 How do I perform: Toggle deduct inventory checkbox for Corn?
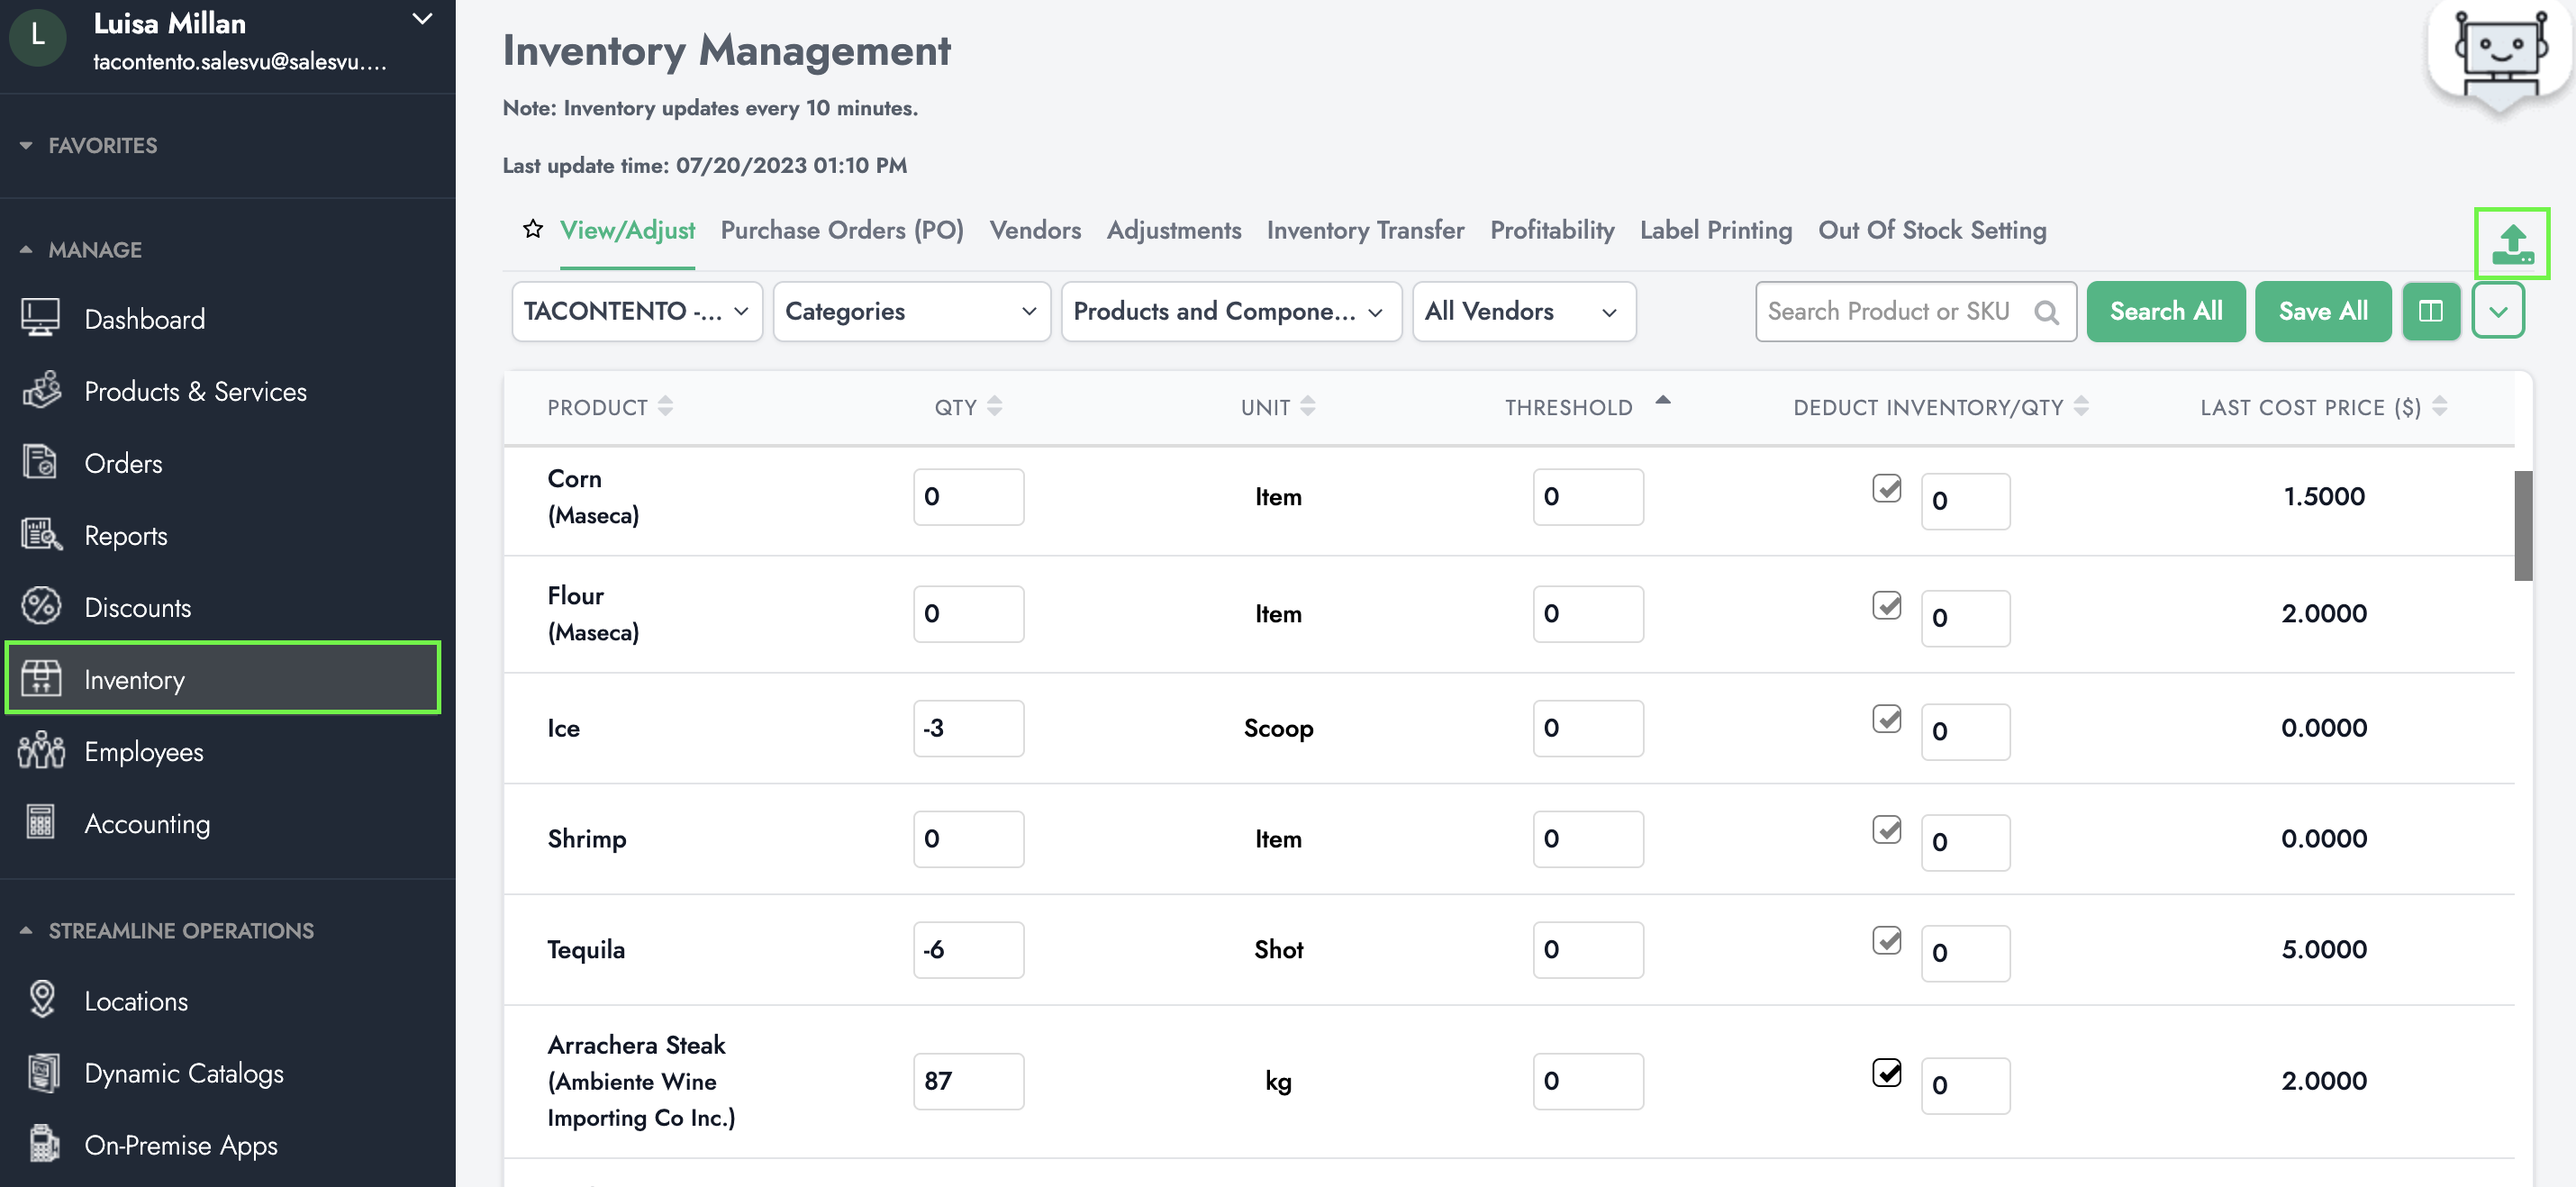(1886, 488)
